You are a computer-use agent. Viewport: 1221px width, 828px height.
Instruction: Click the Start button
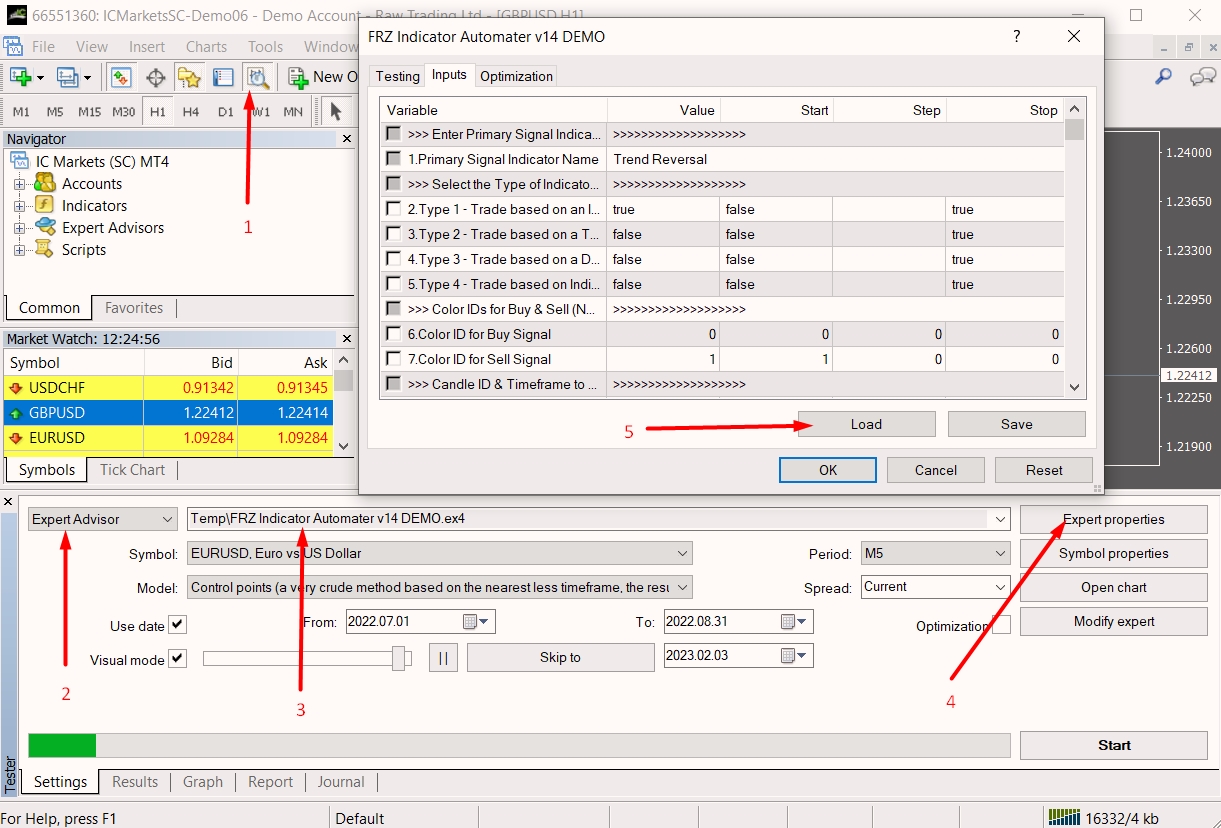click(x=1114, y=745)
